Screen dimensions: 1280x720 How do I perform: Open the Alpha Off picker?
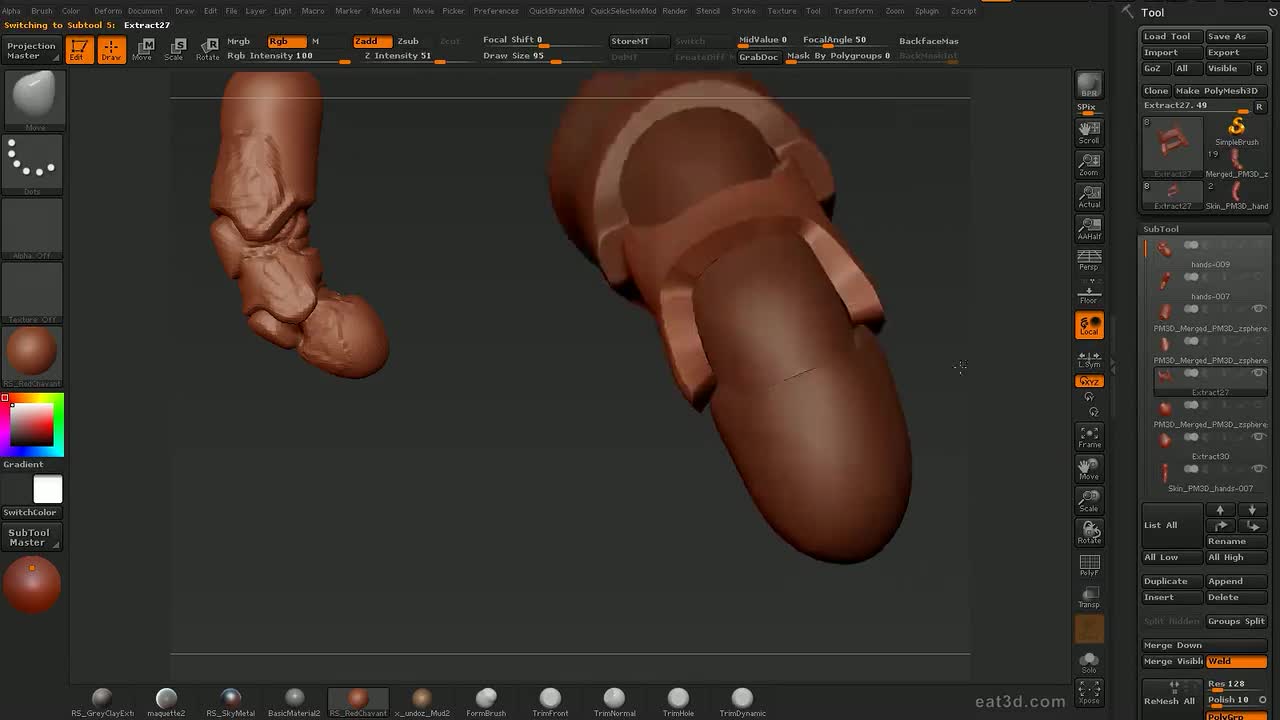click(x=33, y=229)
